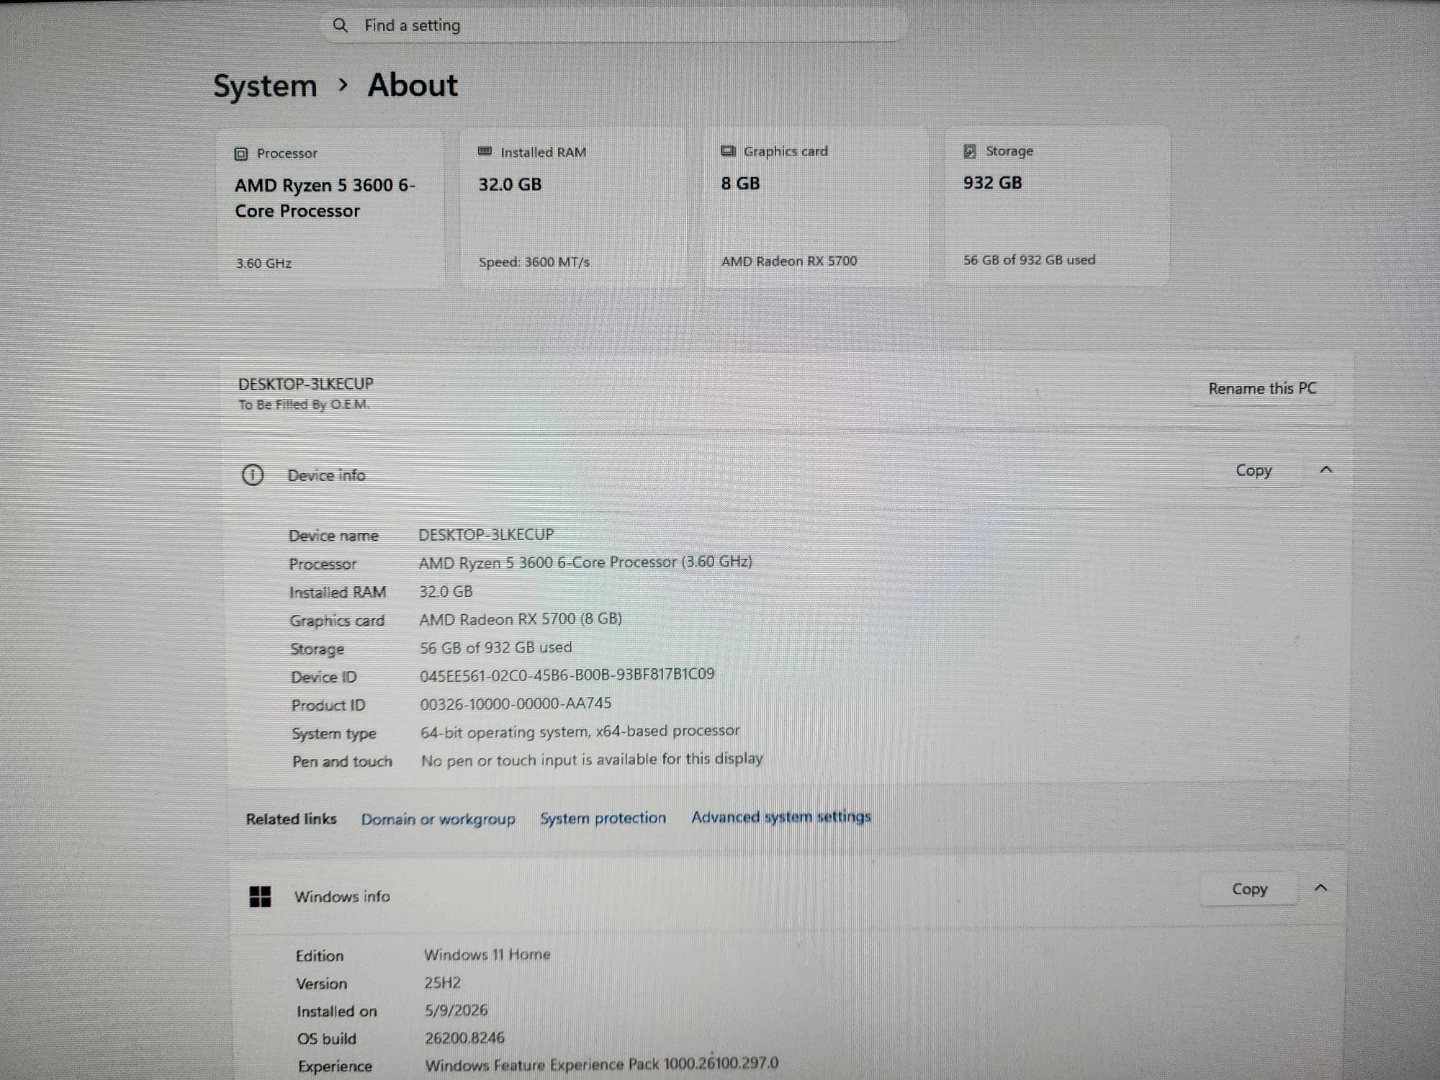Select the 56 GB of 932 GB used row value
Viewport: 1440px width, 1080px height.
tap(496, 648)
